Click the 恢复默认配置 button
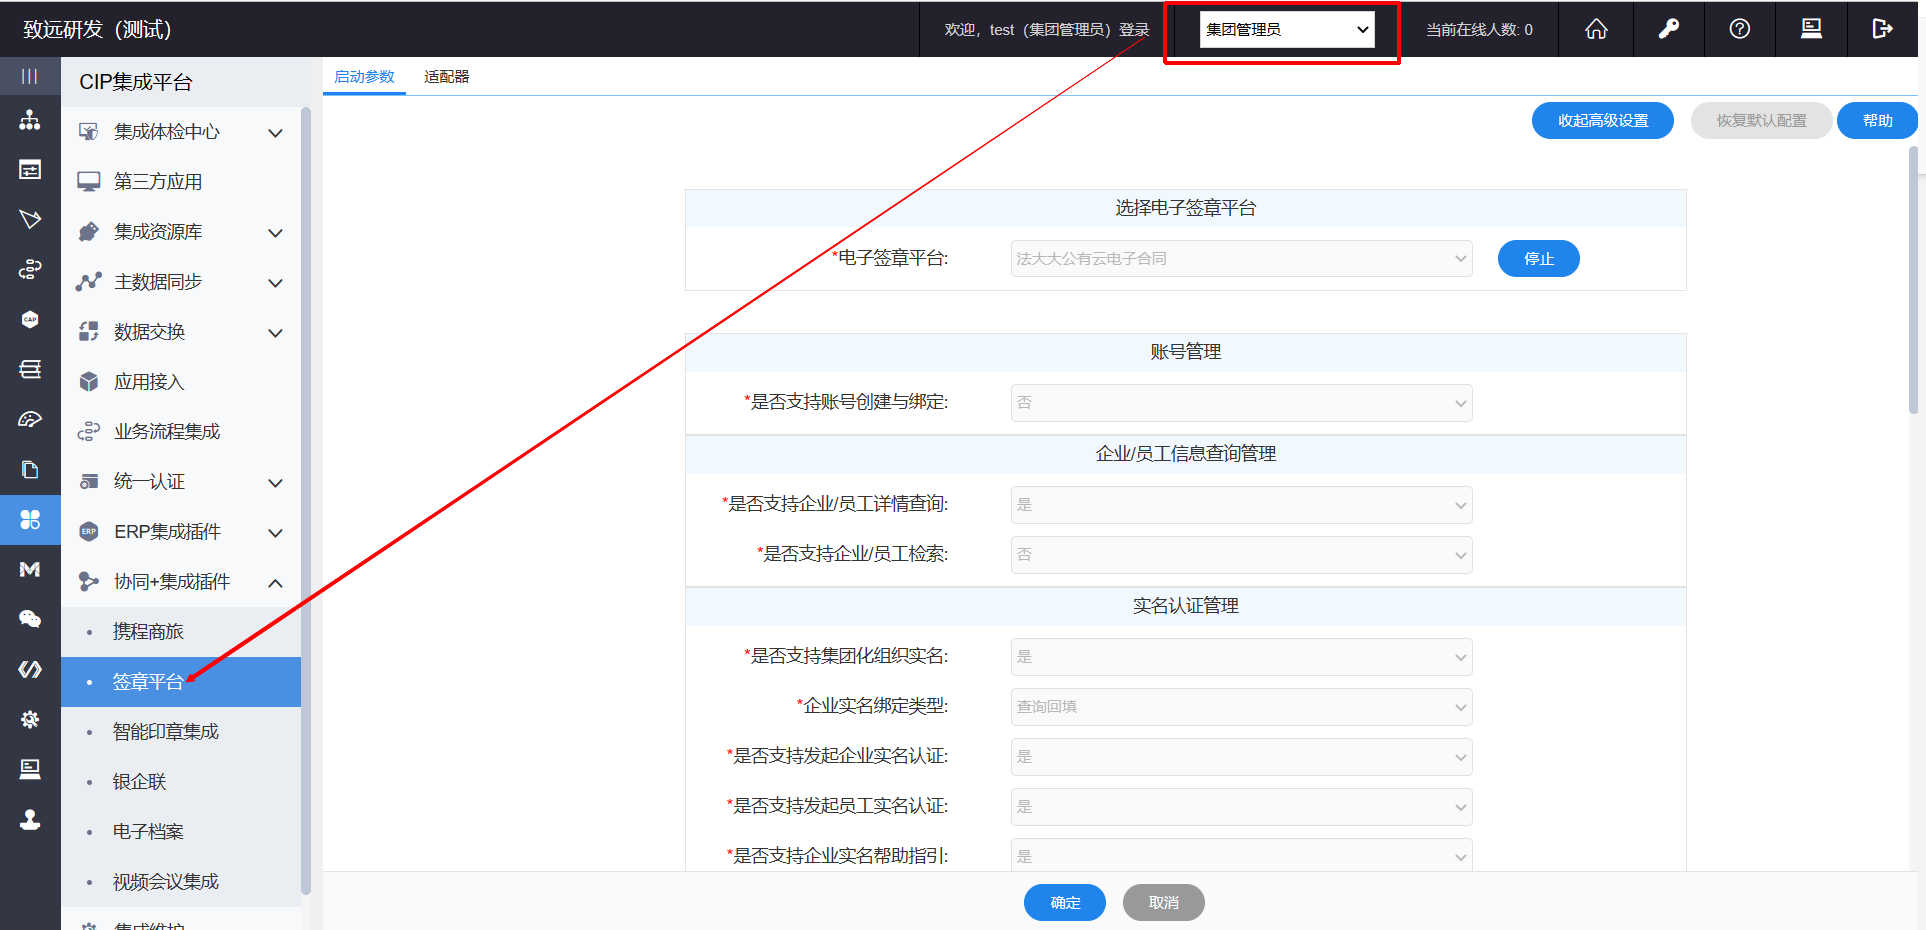 coord(1762,121)
